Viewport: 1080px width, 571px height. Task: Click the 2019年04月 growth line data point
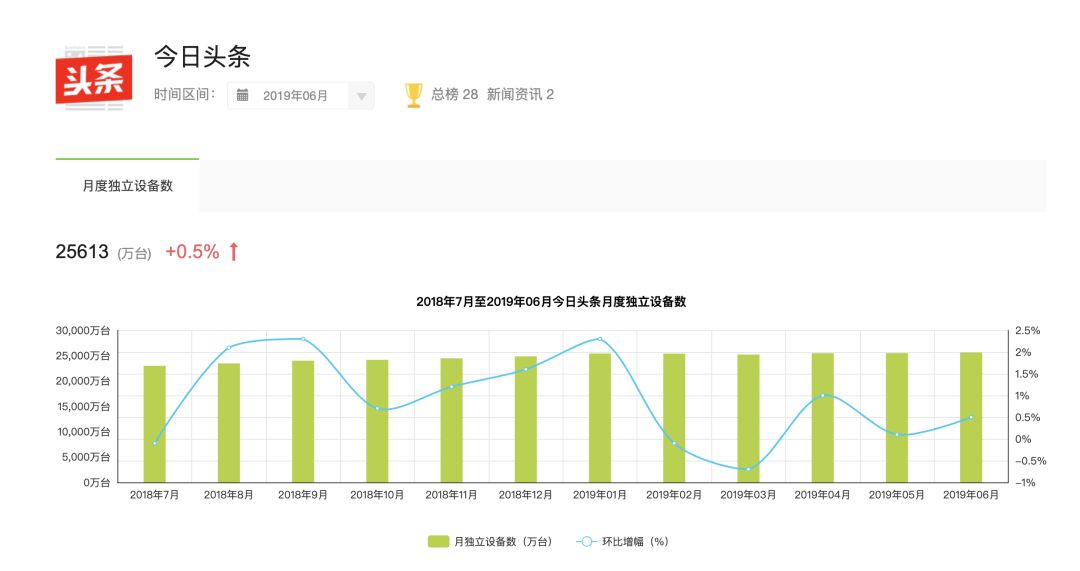coord(822,395)
